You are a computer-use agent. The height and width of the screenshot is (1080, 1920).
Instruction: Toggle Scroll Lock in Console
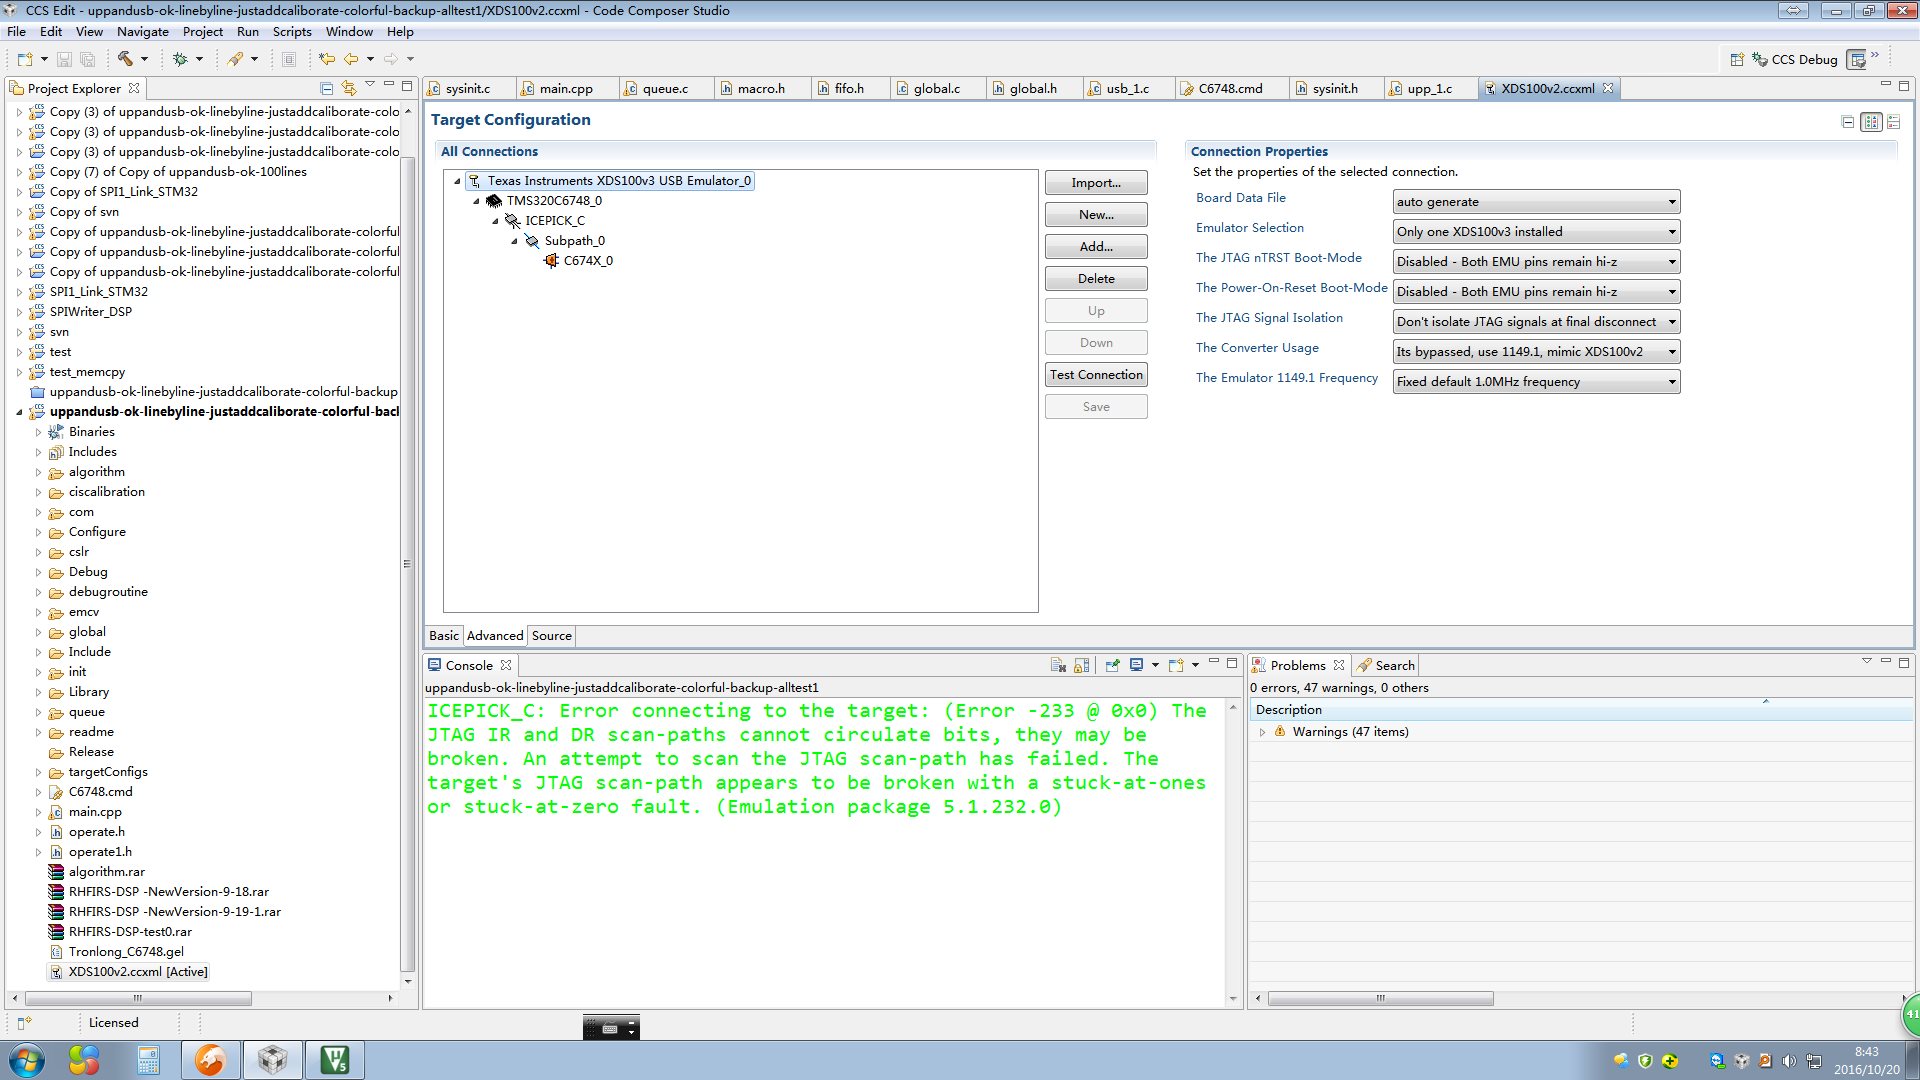pos(1081,665)
